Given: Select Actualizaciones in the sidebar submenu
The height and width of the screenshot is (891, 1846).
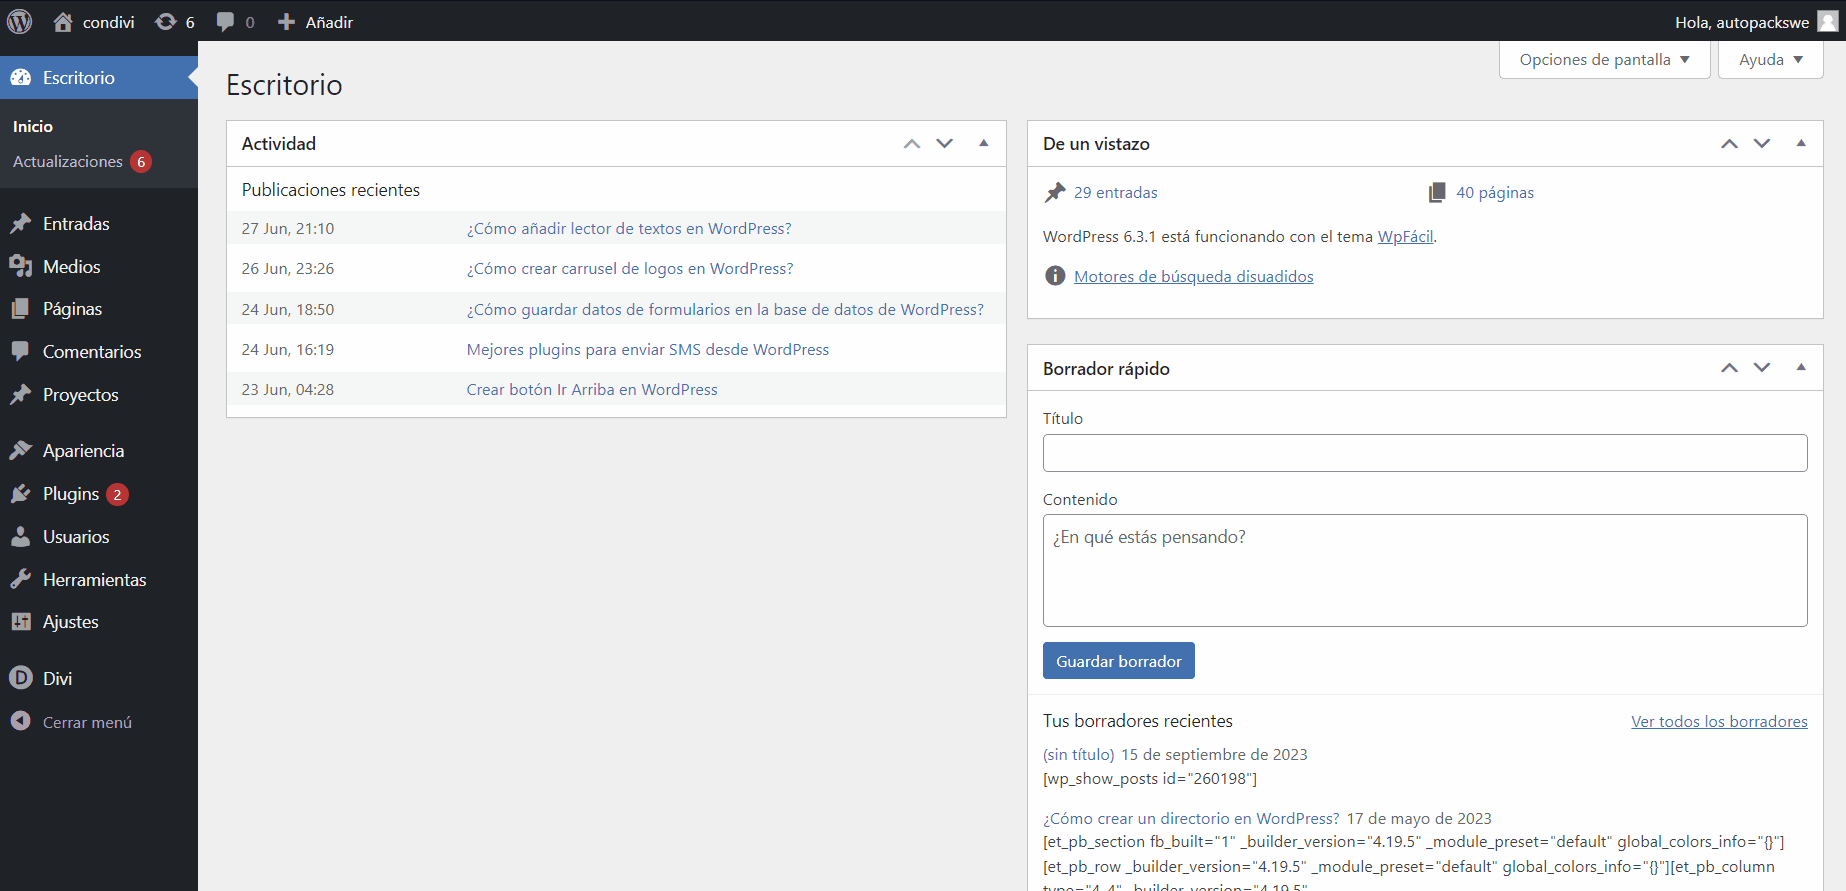Looking at the screenshot, I should tap(68, 162).
